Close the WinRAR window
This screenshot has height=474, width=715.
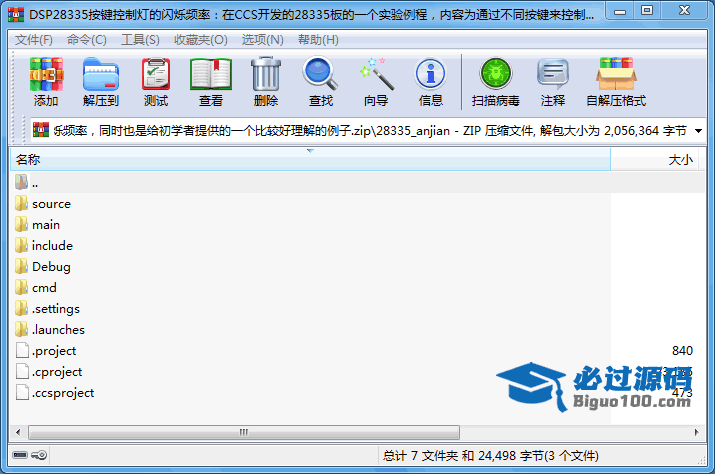pyautogui.click(x=684, y=11)
